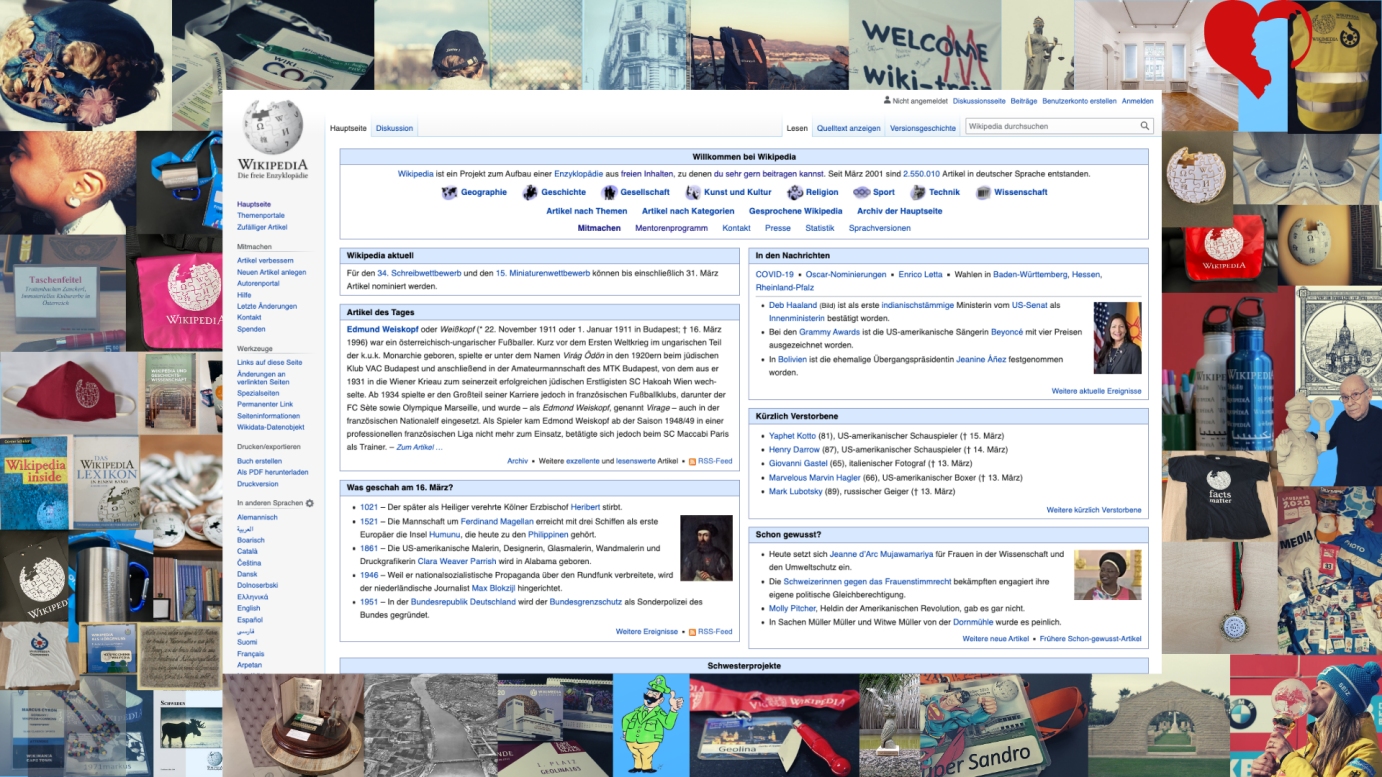Click Als PDF herunterladen
1382x777 pixels.
click(273, 472)
